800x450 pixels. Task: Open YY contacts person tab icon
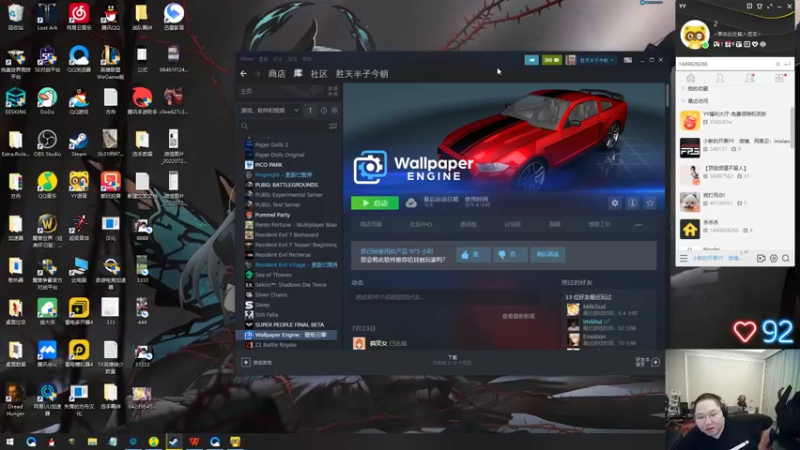pyautogui.click(x=720, y=78)
